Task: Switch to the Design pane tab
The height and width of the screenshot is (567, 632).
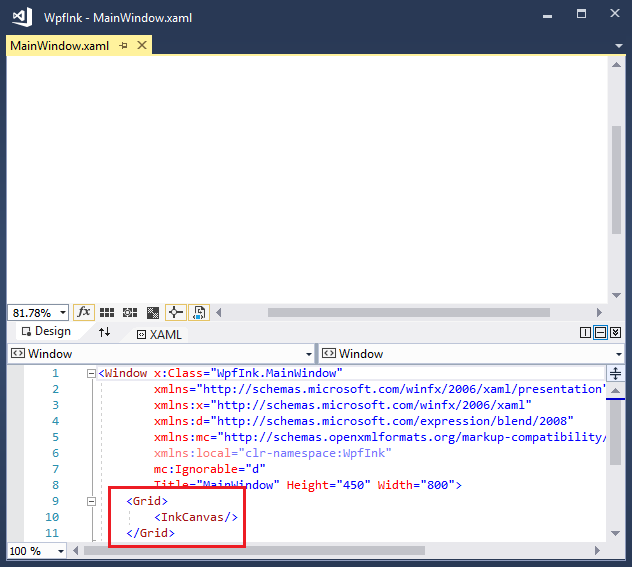Action: (46, 331)
